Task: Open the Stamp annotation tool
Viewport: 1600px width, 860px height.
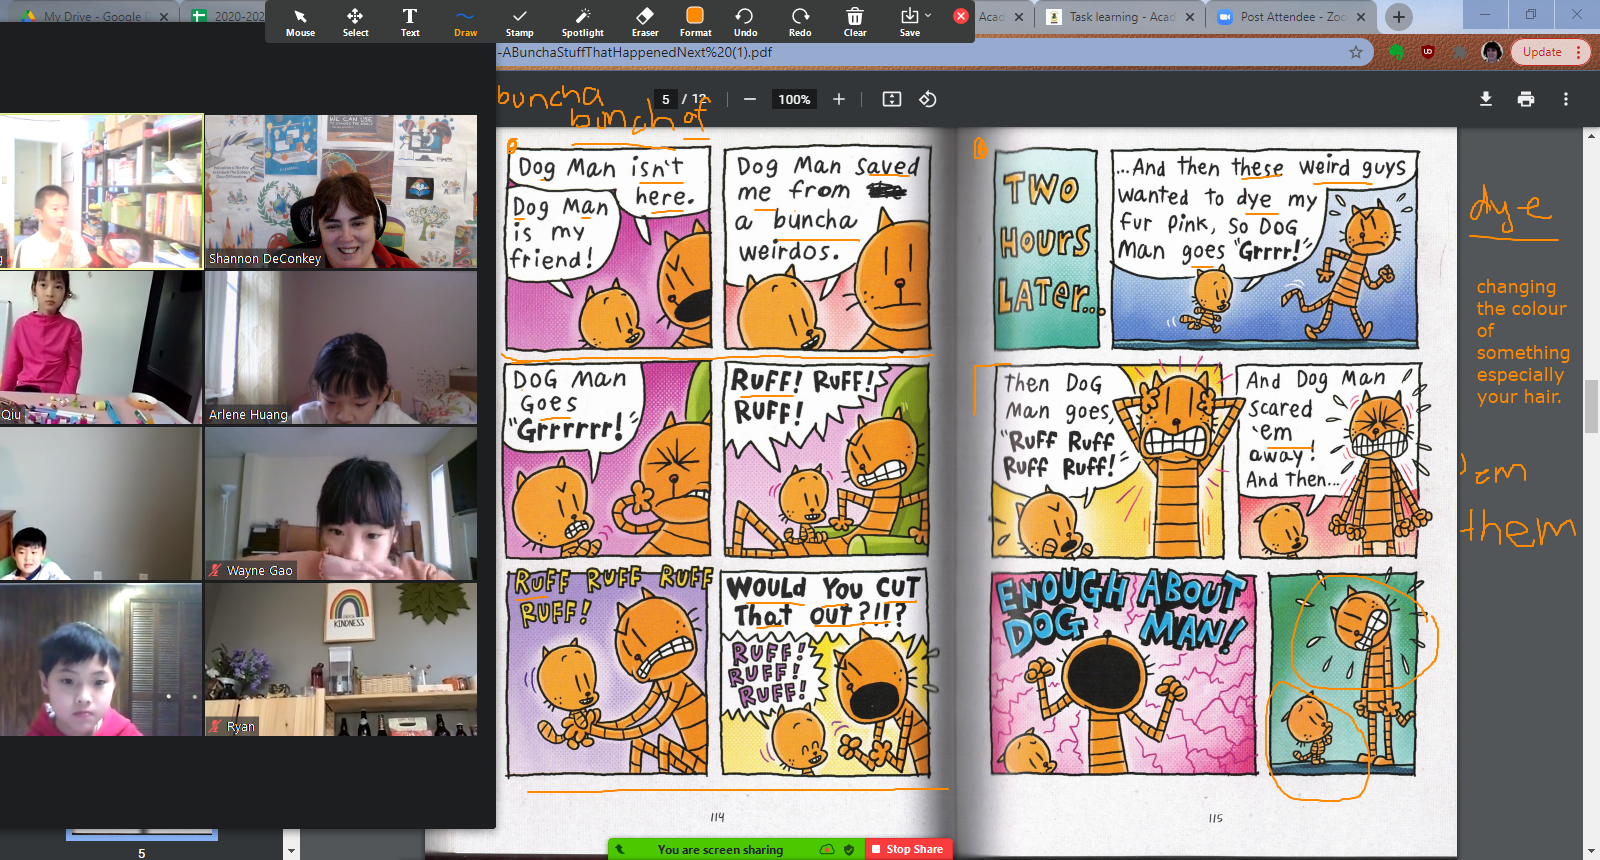Action: point(519,22)
